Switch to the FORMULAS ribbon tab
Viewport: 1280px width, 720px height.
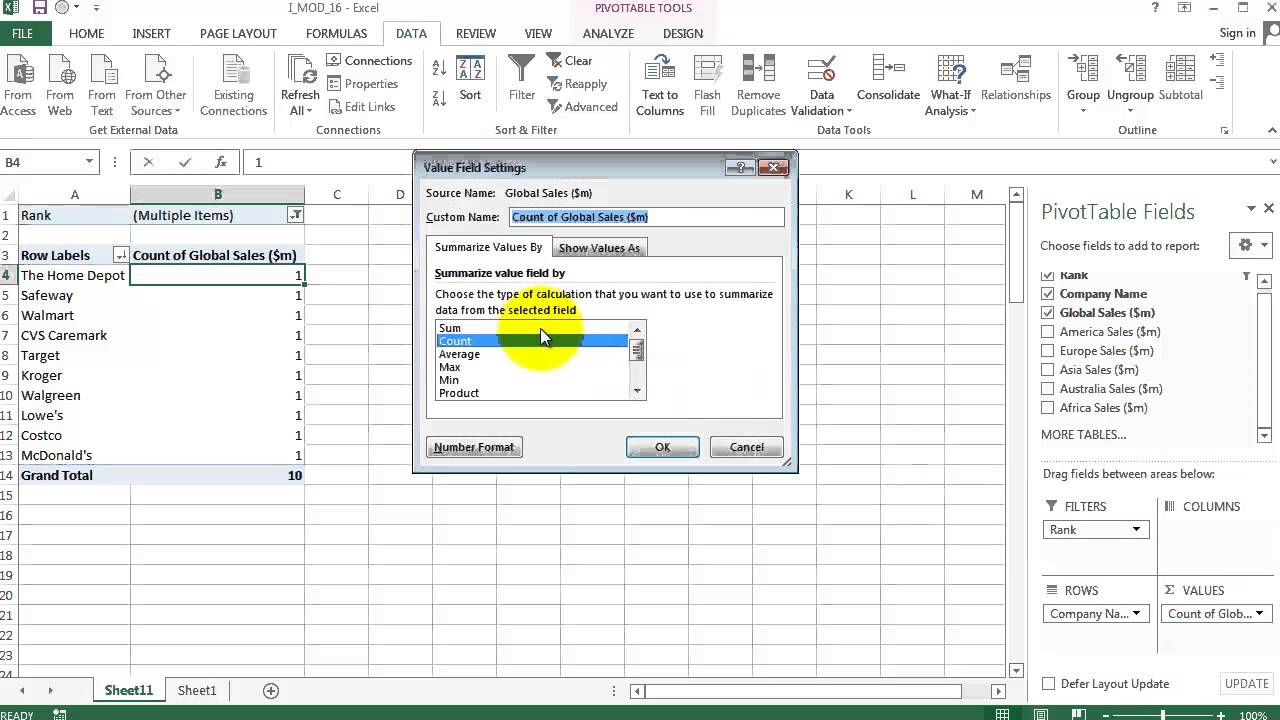336,33
